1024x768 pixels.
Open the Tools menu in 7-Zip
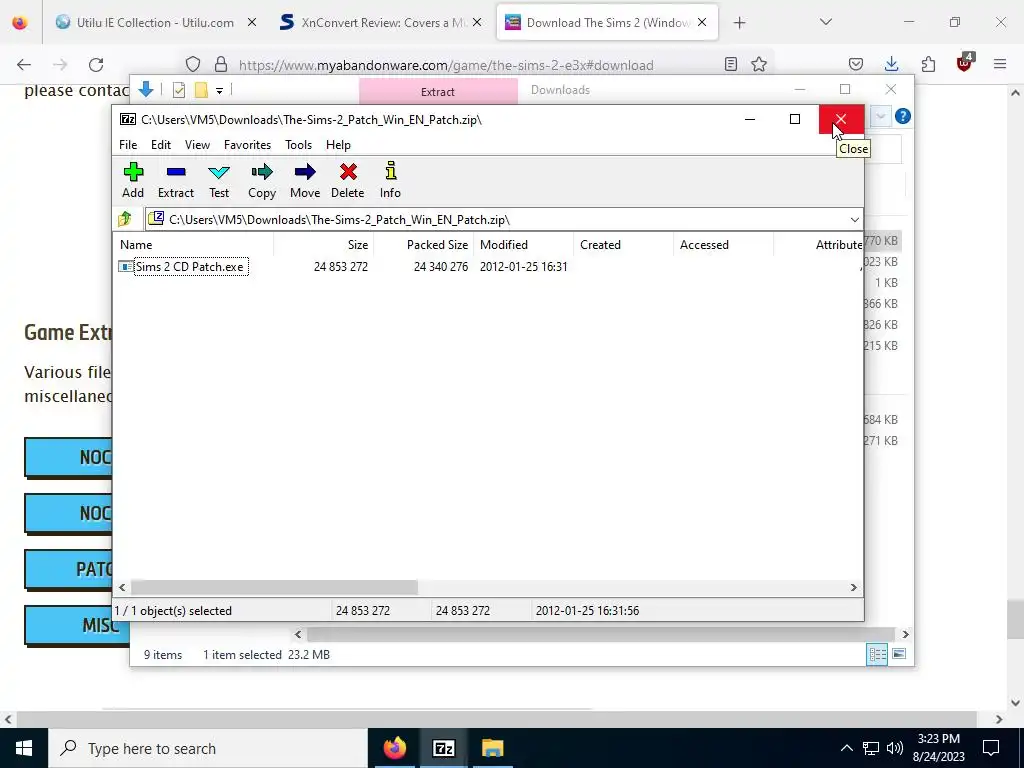pyautogui.click(x=298, y=145)
